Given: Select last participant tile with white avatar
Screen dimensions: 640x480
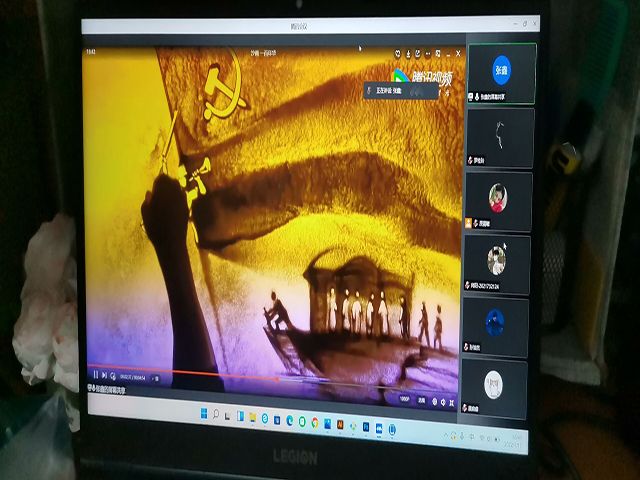Looking at the screenshot, I should click(x=493, y=389).
